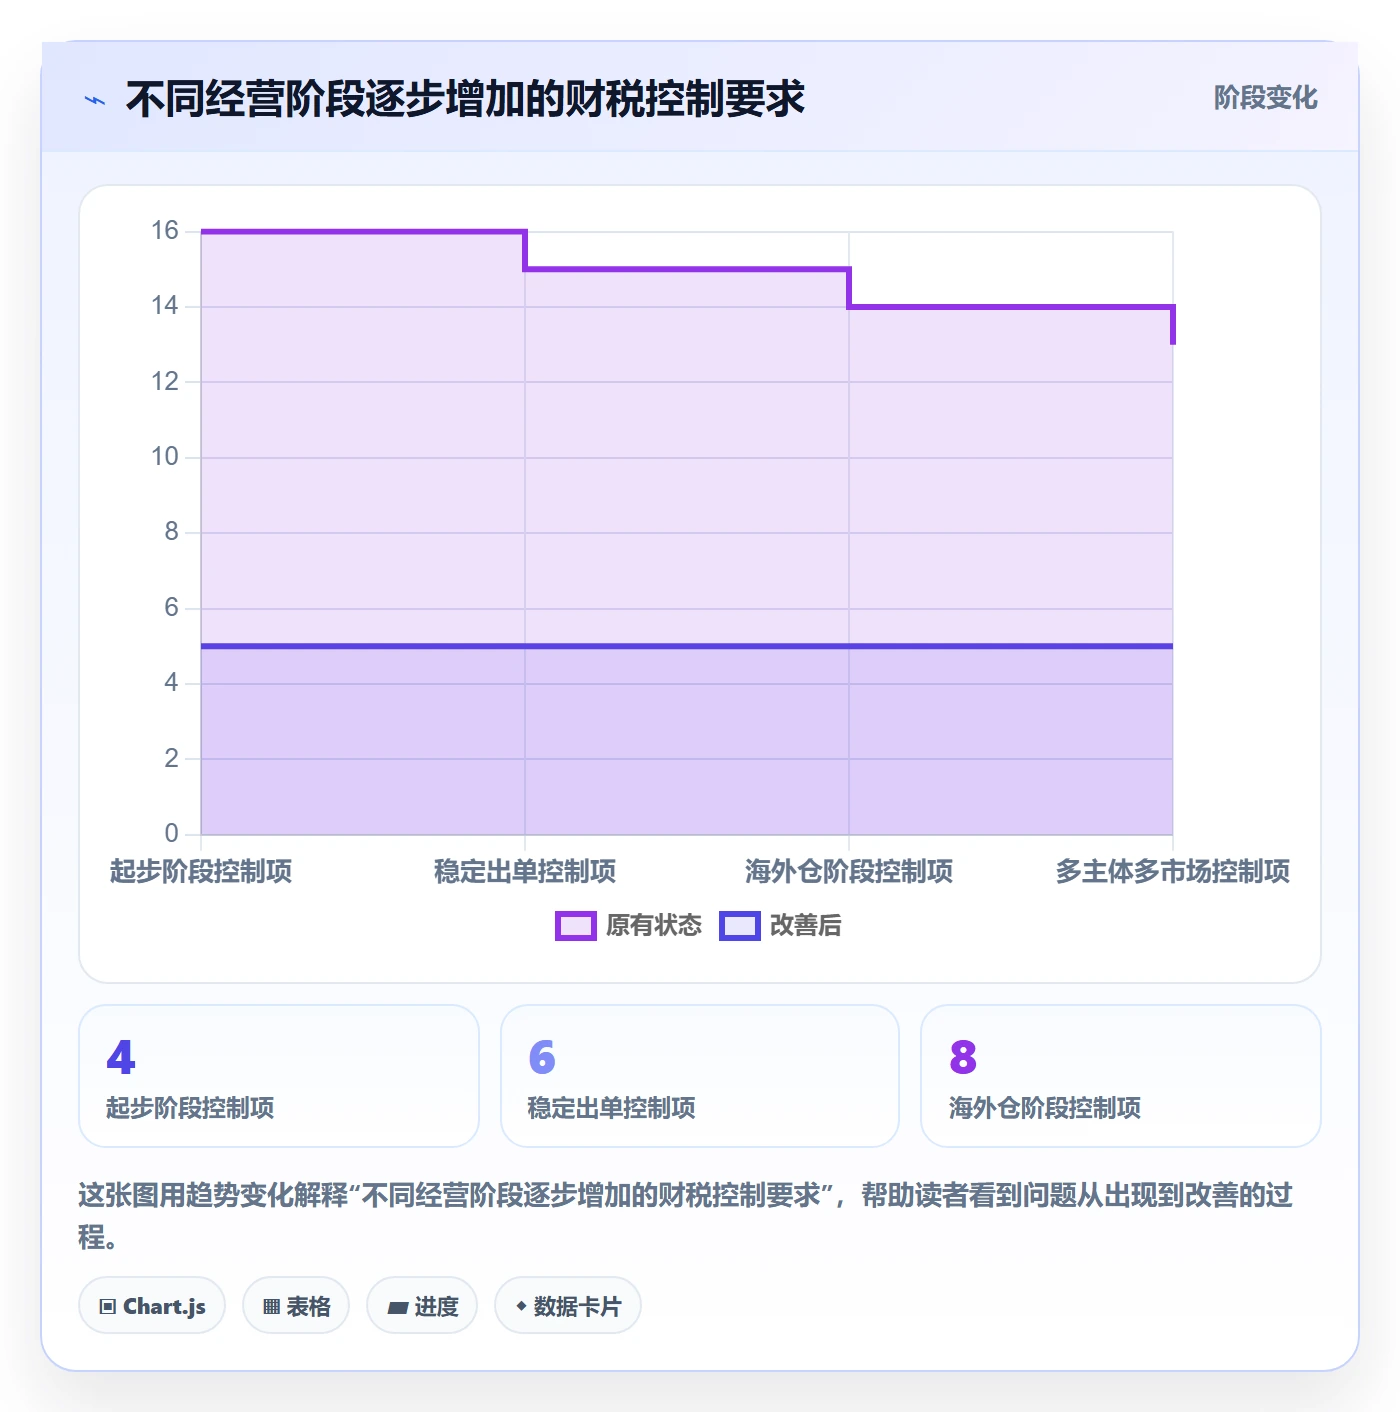Click the purple 原有状态 step at value 15
Screen dimensions: 1400x1412
coord(687,269)
